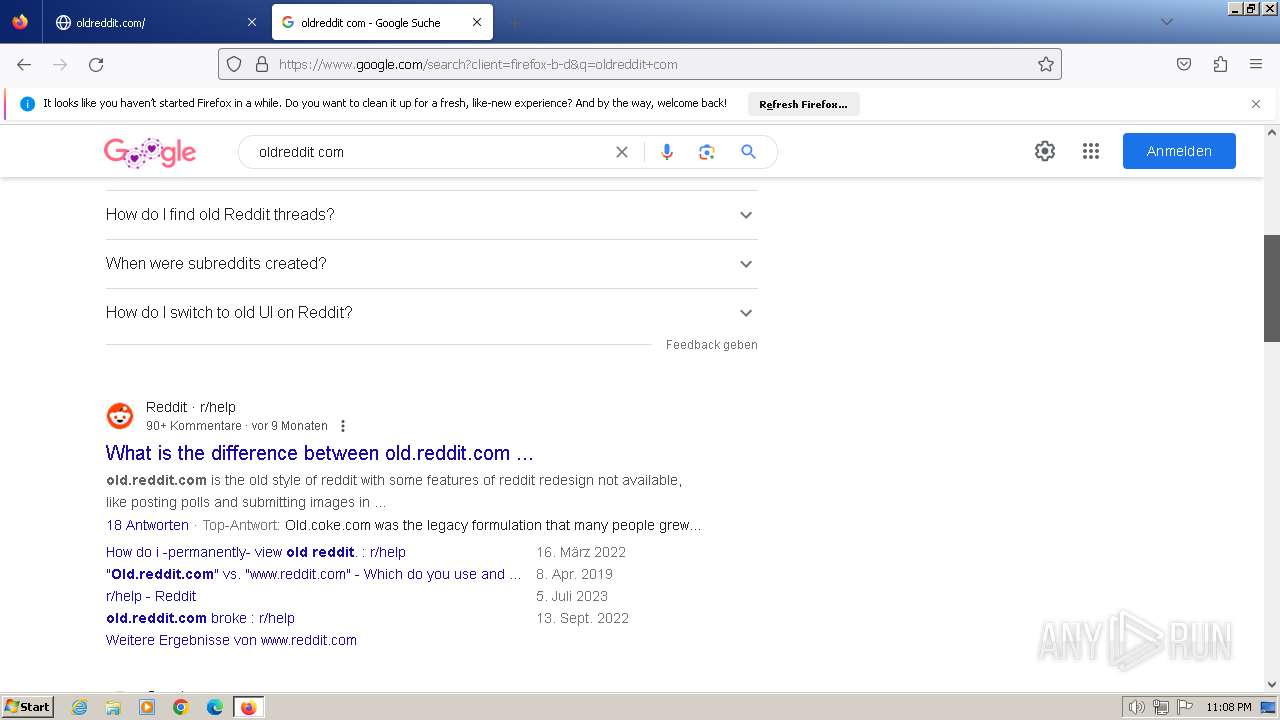Launch Edge from the taskbar
The width and height of the screenshot is (1280, 720).
(x=215, y=707)
